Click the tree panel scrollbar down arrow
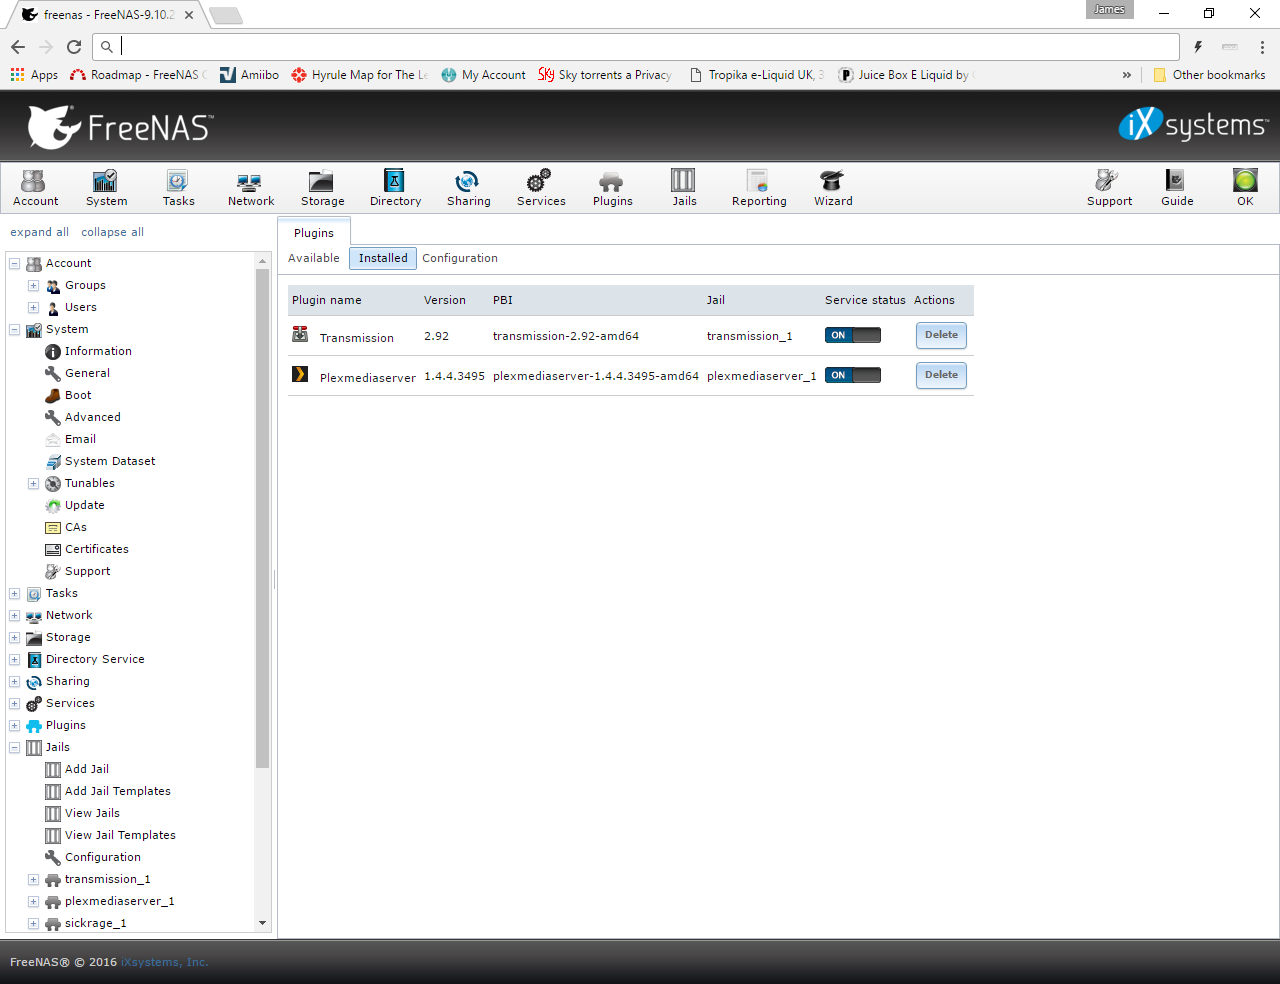Image resolution: width=1280 pixels, height=984 pixels. 263,923
